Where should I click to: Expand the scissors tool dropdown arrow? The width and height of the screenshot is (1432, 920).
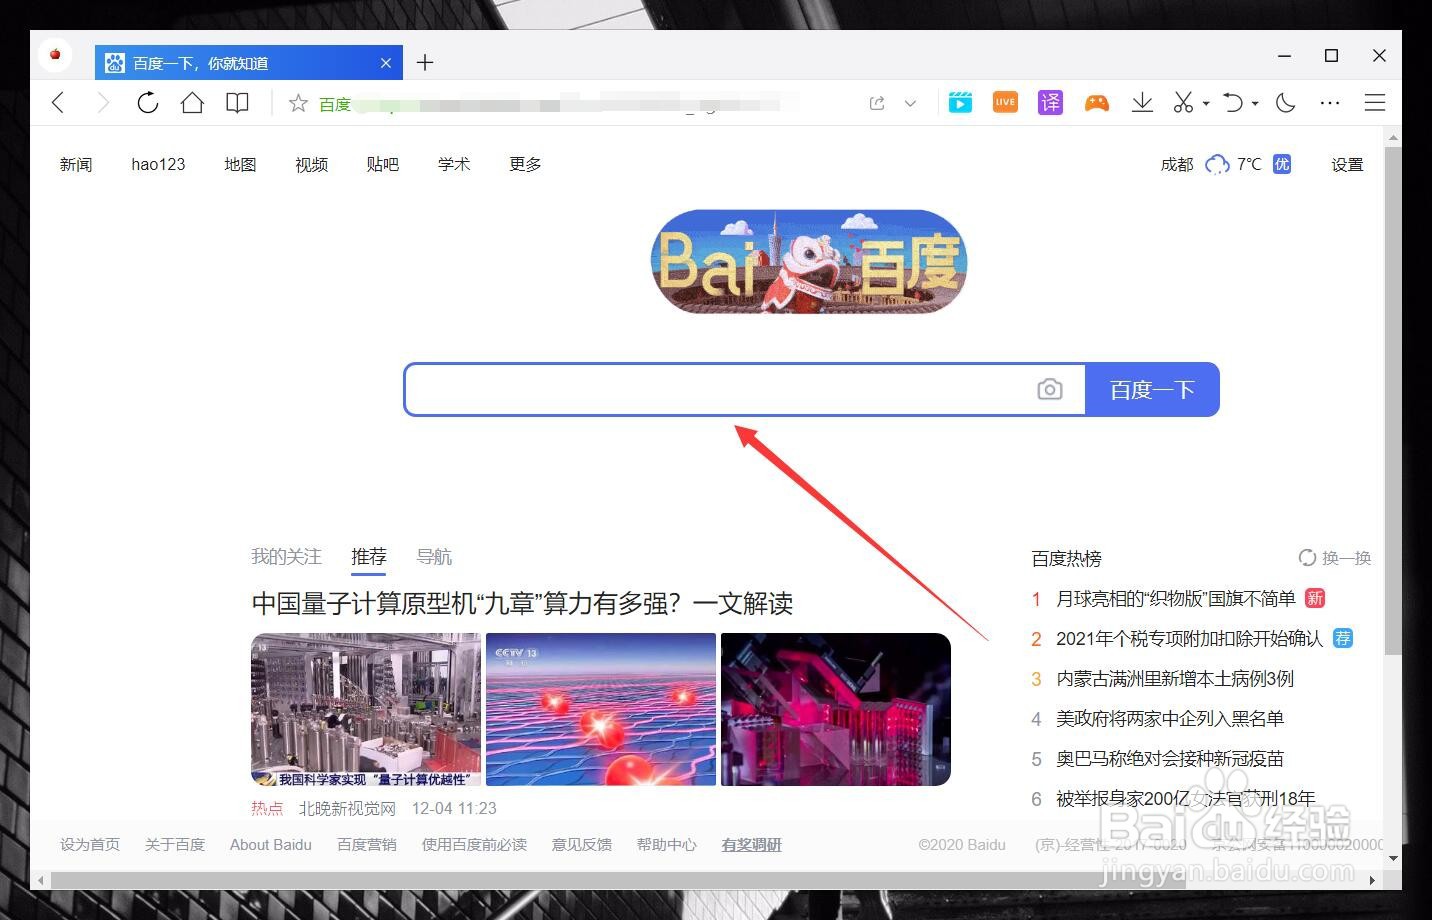click(x=1206, y=103)
